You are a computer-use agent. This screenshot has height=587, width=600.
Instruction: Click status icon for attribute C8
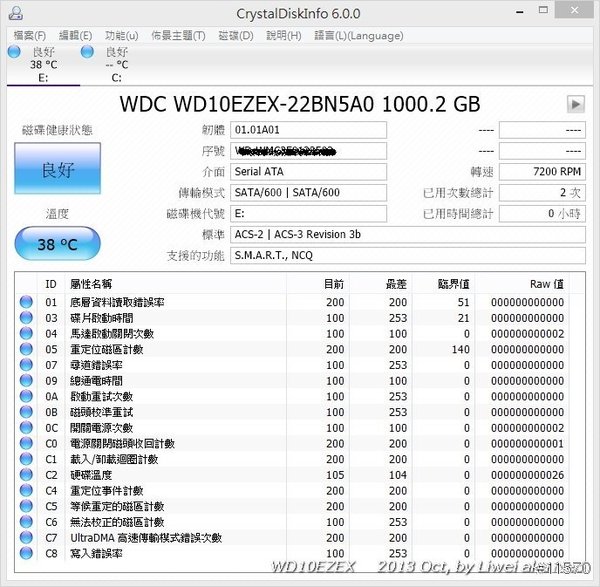(26, 553)
